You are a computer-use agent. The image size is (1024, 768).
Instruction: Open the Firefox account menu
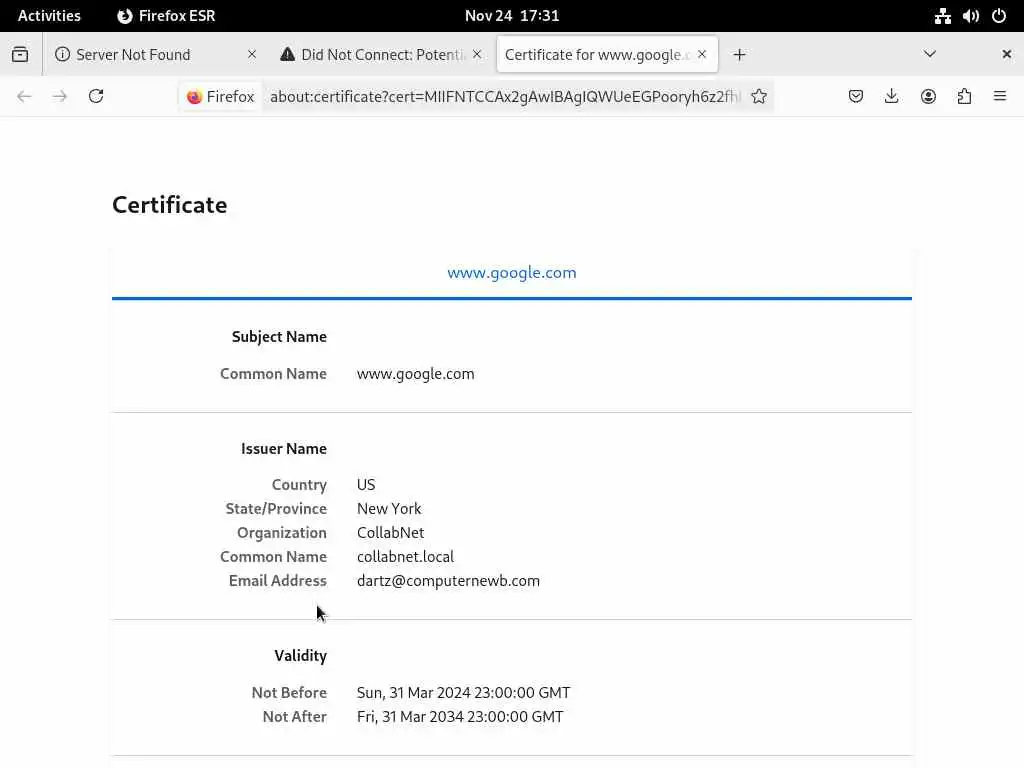[928, 97]
